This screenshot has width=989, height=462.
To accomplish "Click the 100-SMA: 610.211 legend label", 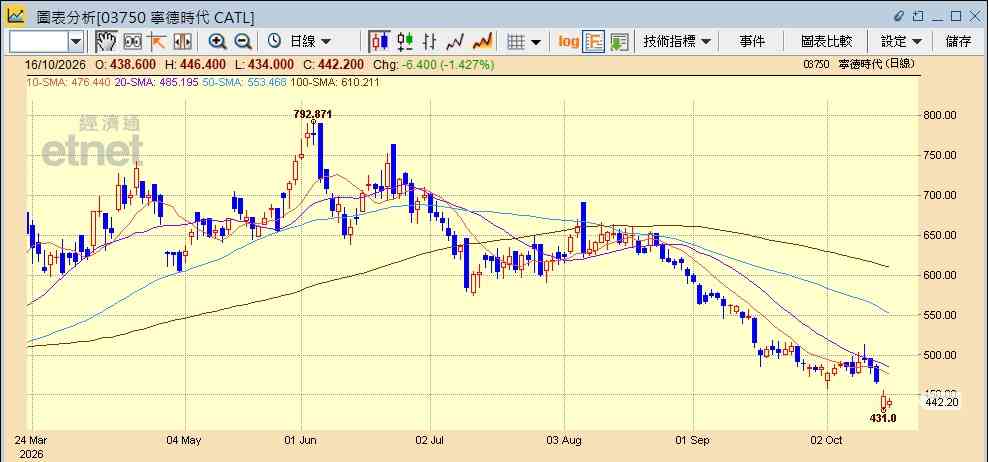I will pos(335,82).
